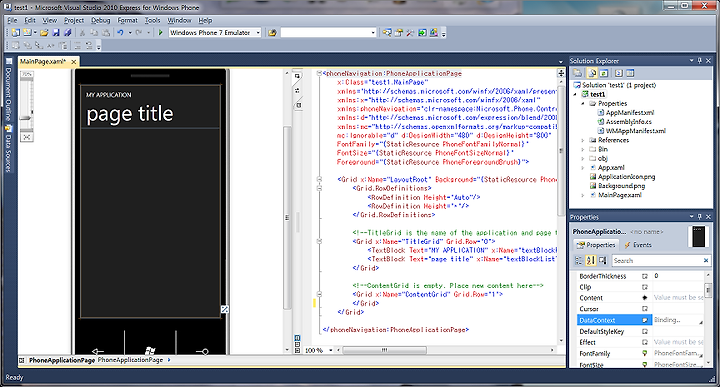The height and width of the screenshot is (387, 720).
Task: Click View Designer icon in Solution Explorer
Action: 630,73
